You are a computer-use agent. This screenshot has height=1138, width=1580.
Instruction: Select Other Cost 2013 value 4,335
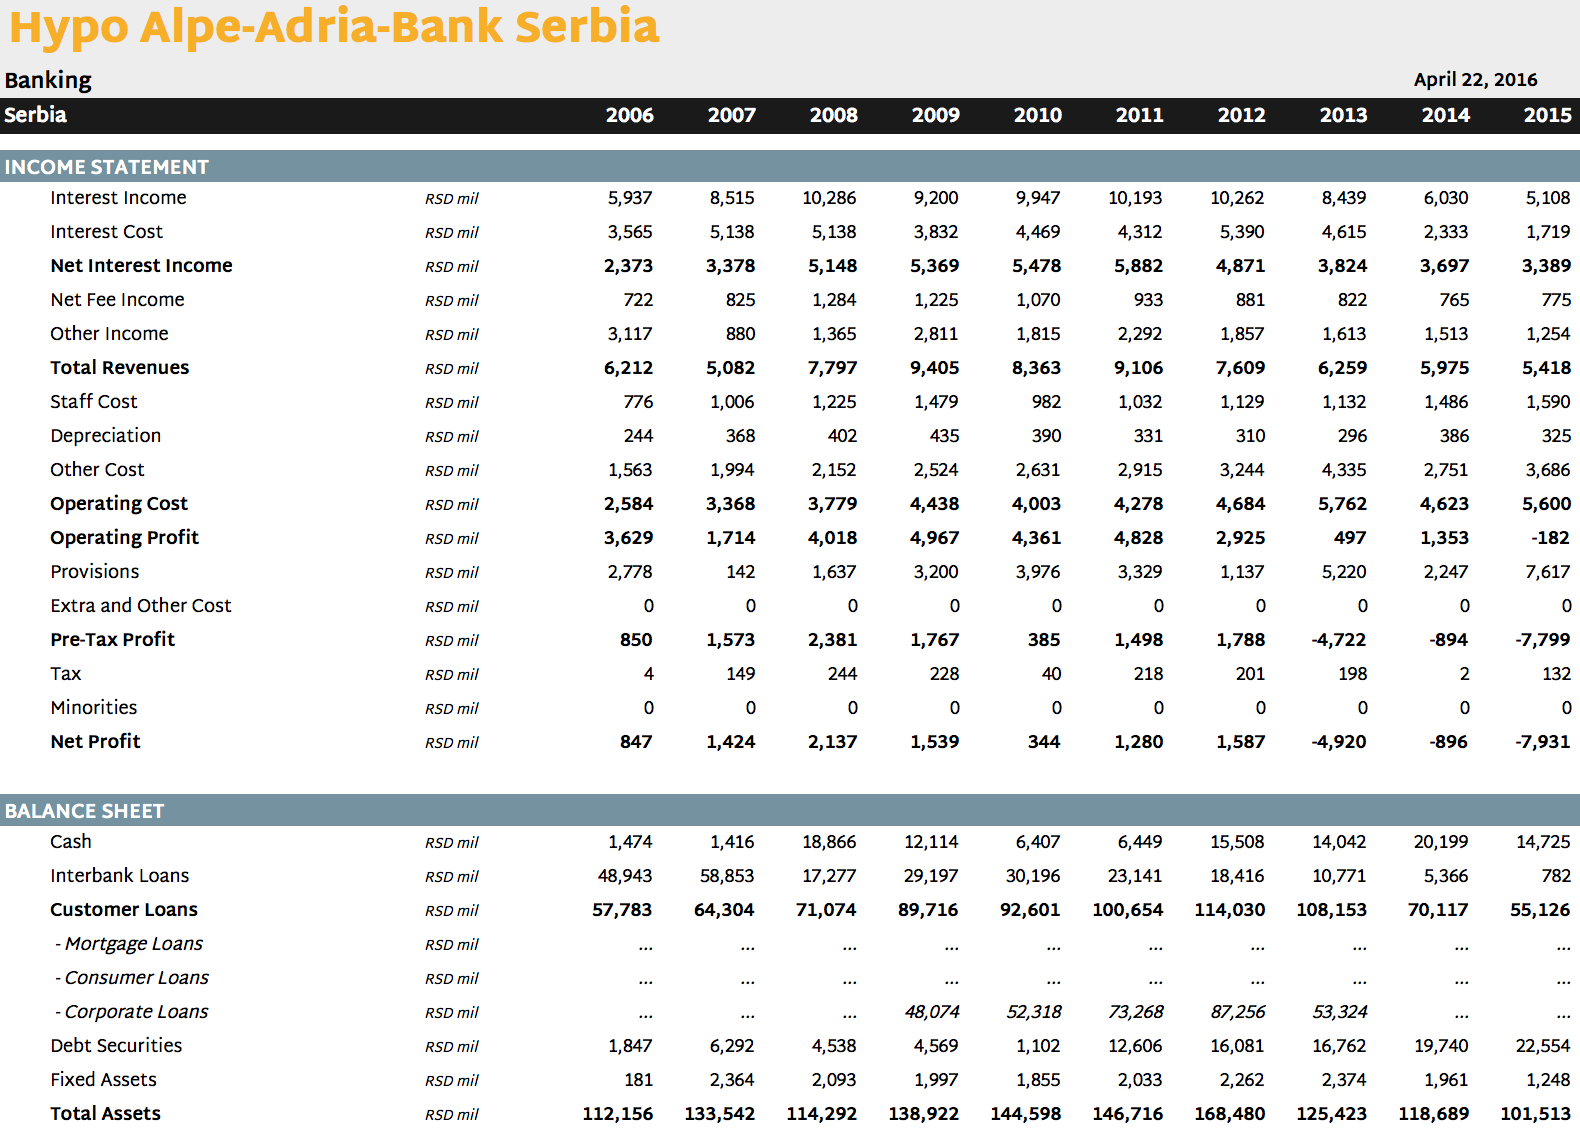click(x=1344, y=470)
